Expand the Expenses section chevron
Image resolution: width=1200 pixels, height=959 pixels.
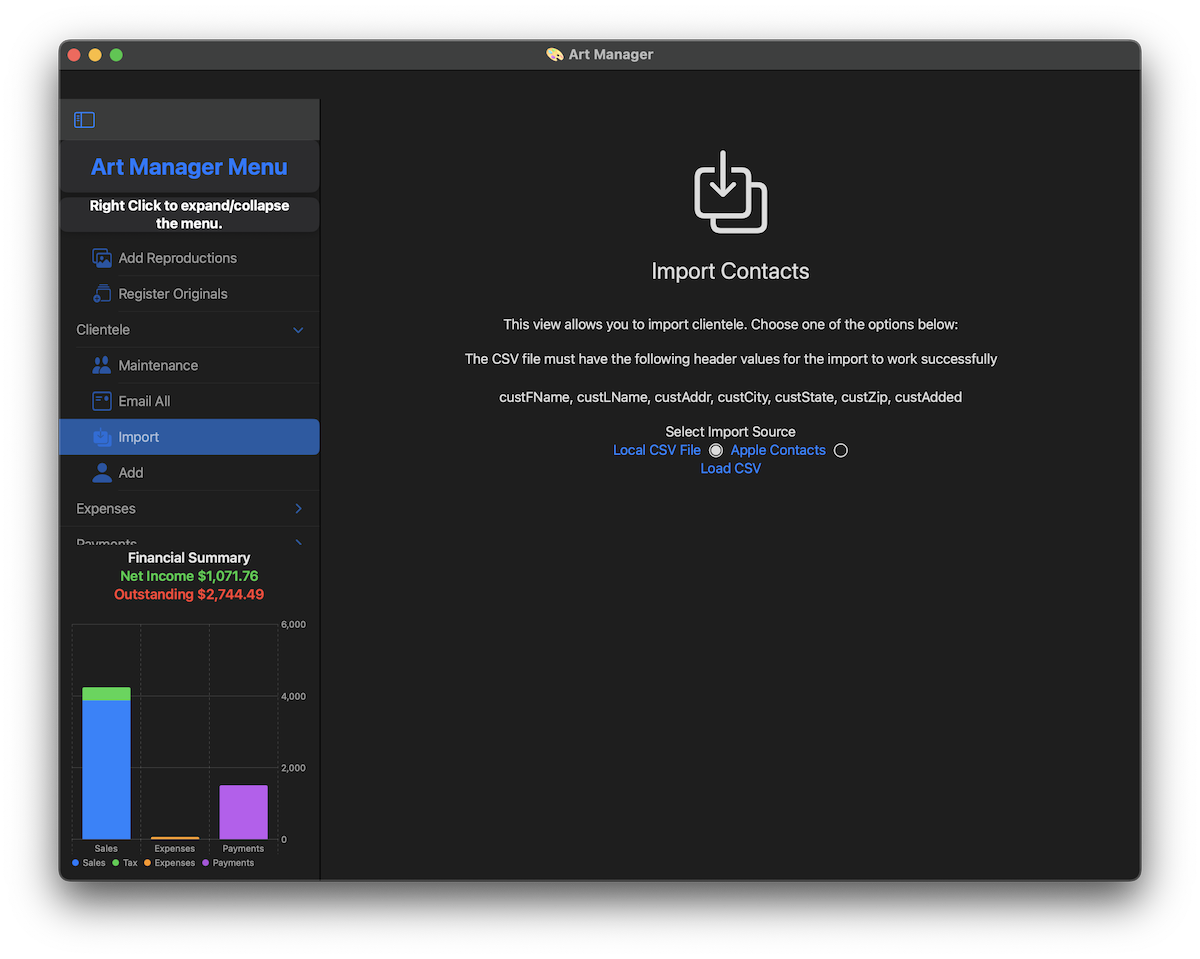point(298,509)
